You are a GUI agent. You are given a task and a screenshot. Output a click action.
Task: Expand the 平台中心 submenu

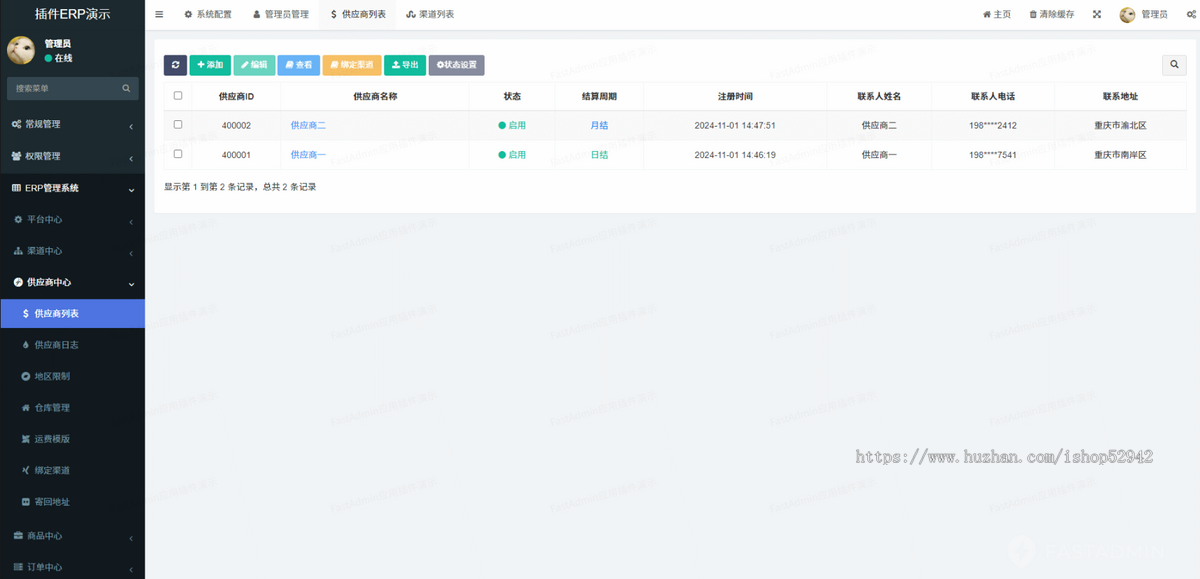72,219
